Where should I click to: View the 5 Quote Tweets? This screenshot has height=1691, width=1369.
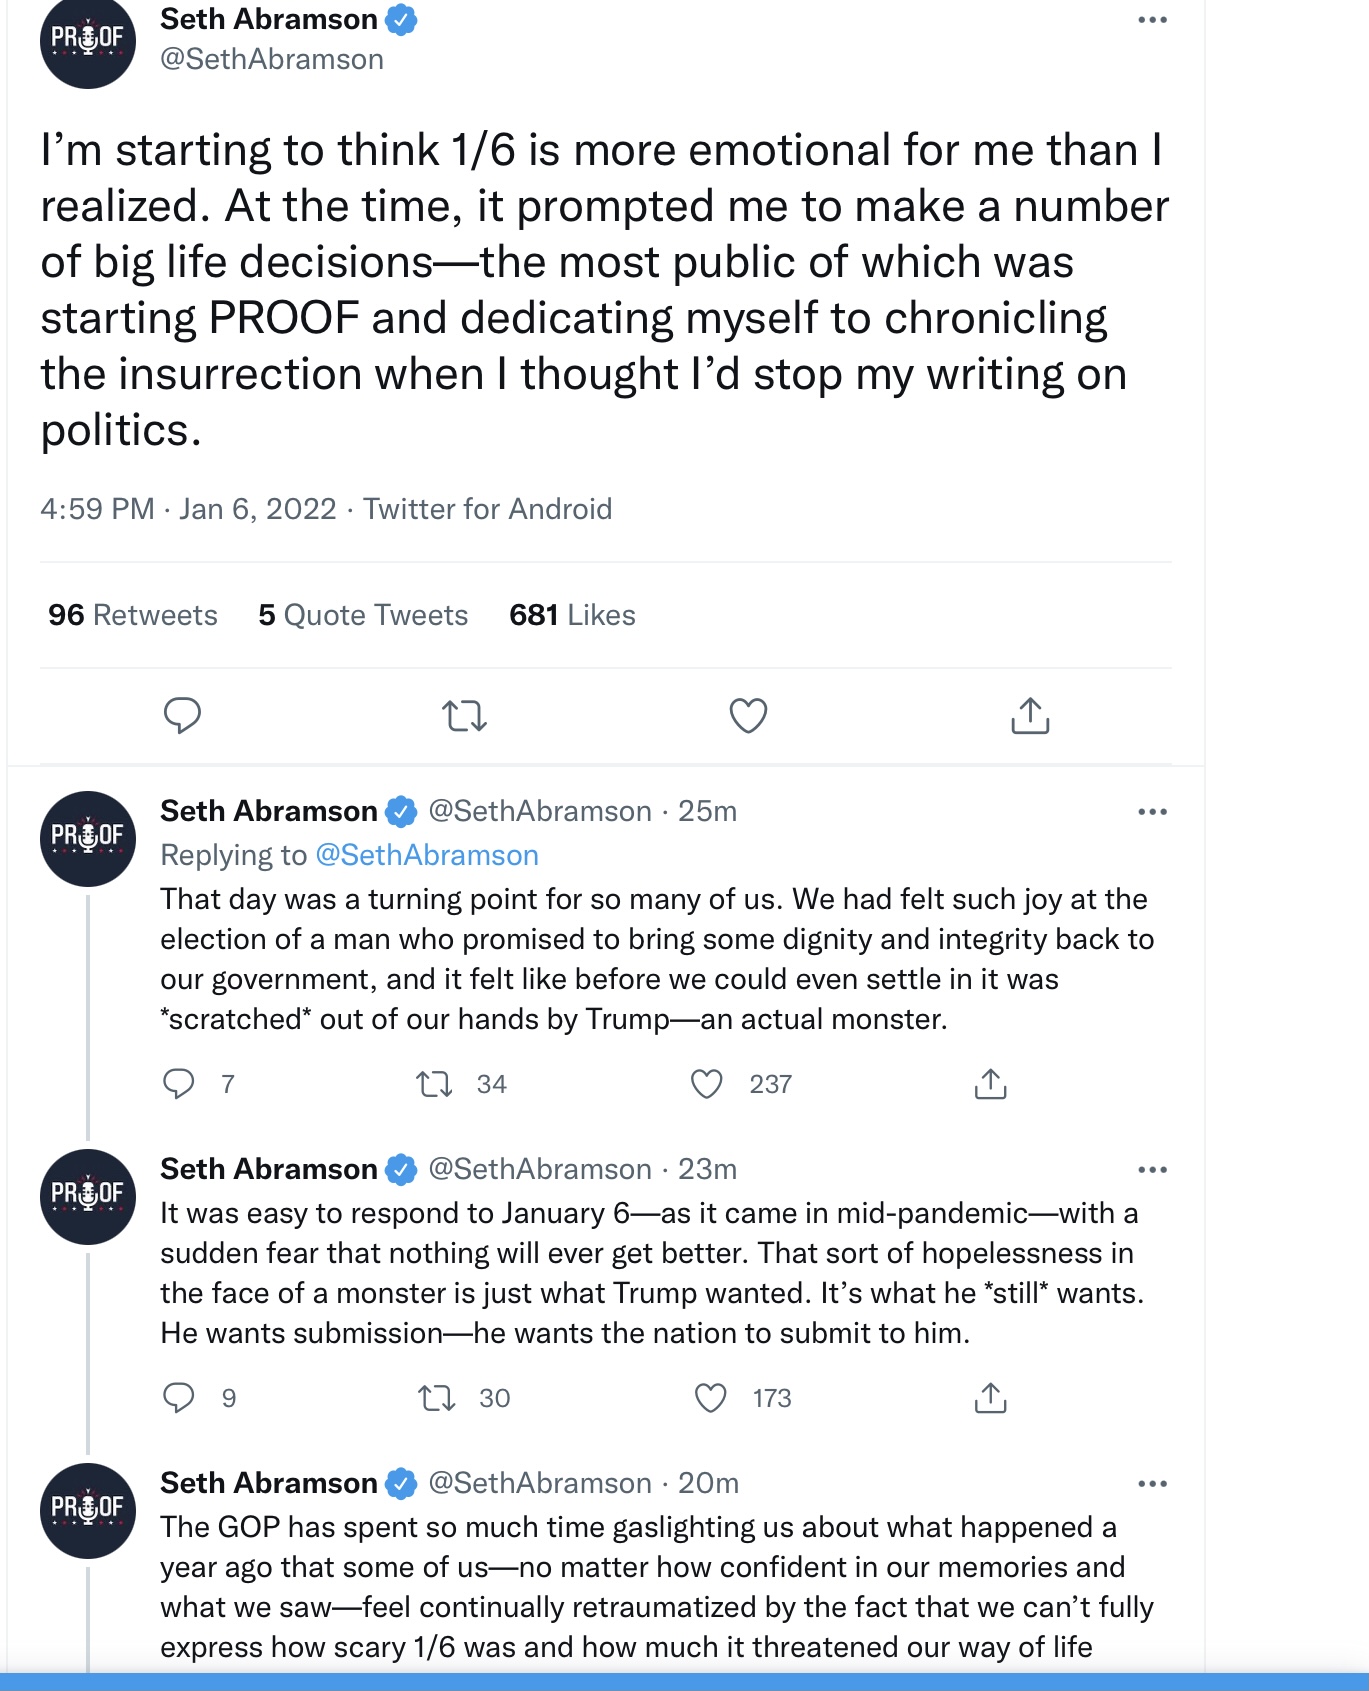click(x=363, y=615)
